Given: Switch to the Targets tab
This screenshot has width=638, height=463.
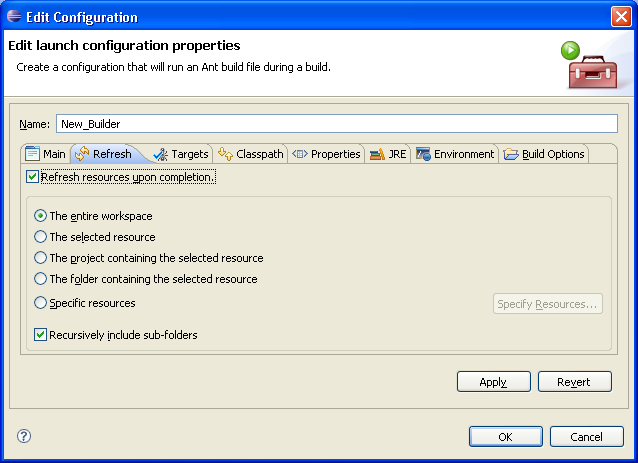Looking at the screenshot, I should tap(181, 154).
